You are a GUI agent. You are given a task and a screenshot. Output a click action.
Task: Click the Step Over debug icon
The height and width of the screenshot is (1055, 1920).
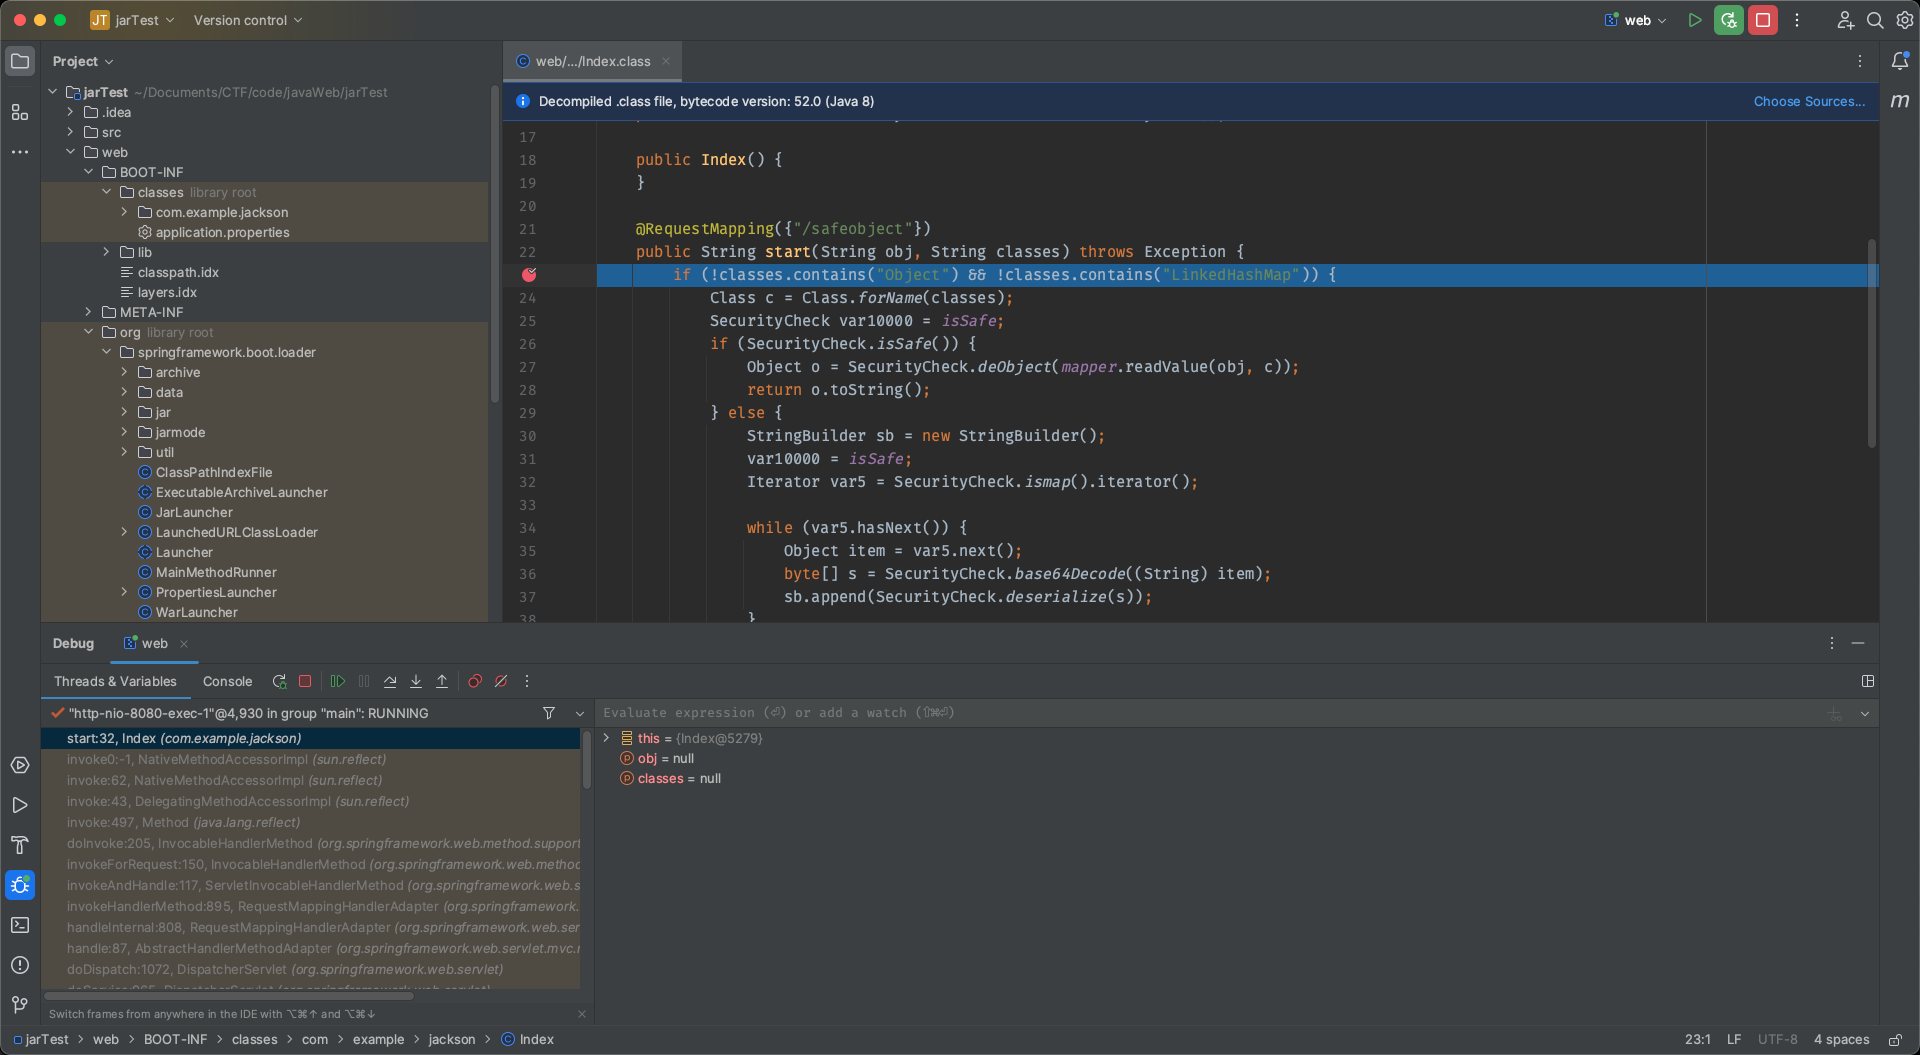390,681
